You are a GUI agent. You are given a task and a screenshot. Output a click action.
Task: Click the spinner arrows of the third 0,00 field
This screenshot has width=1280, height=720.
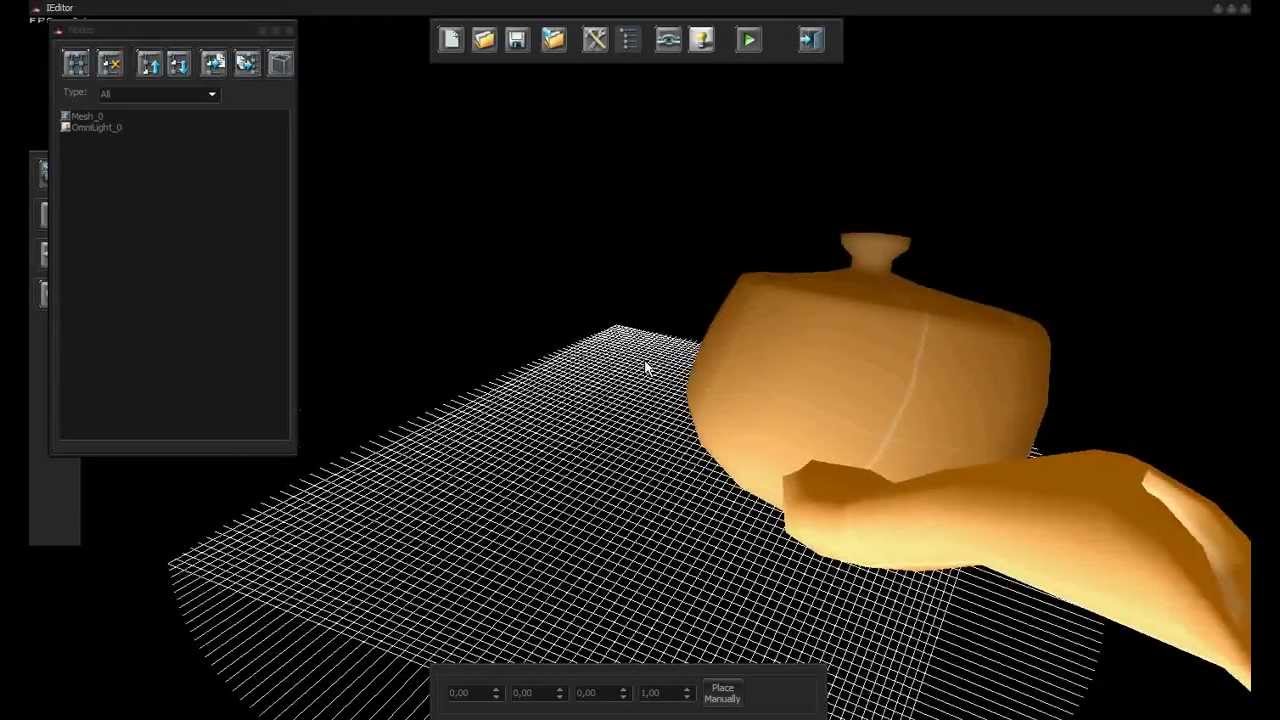[x=623, y=693]
